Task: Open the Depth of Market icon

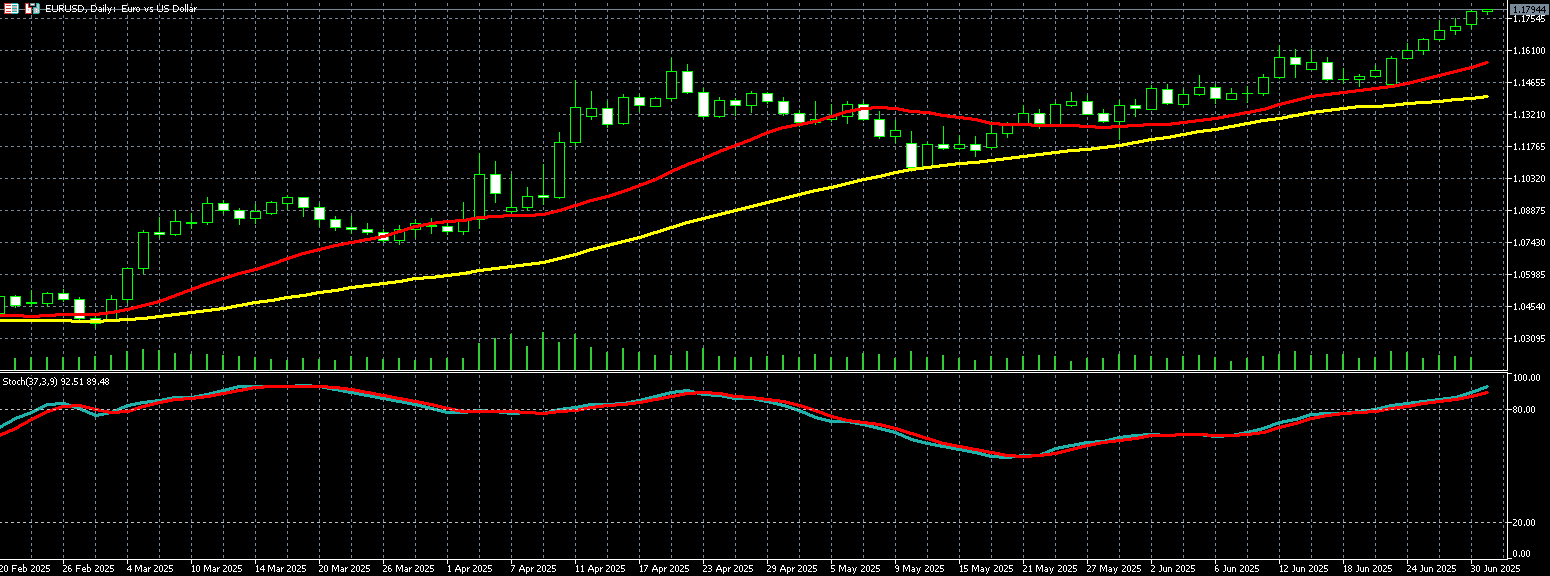Action: pyautogui.click(x=32, y=8)
